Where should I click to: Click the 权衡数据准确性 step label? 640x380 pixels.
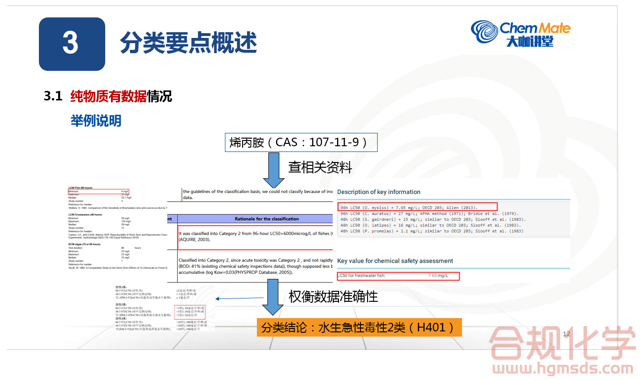click(333, 297)
